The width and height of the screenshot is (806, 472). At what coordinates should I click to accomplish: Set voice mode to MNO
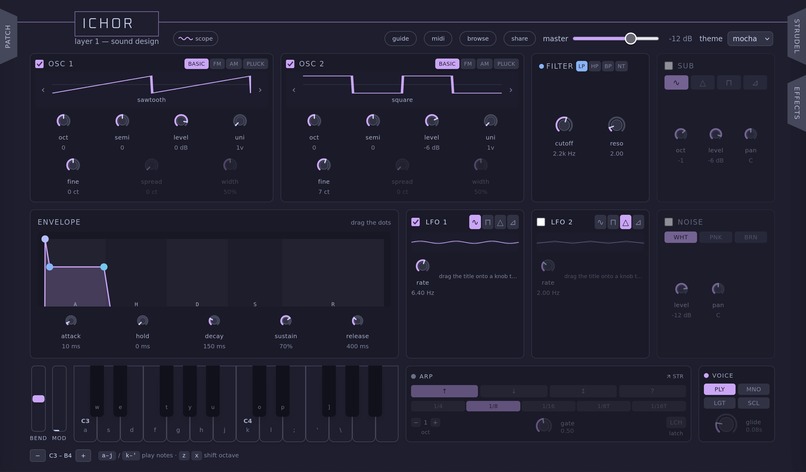pyautogui.click(x=754, y=389)
